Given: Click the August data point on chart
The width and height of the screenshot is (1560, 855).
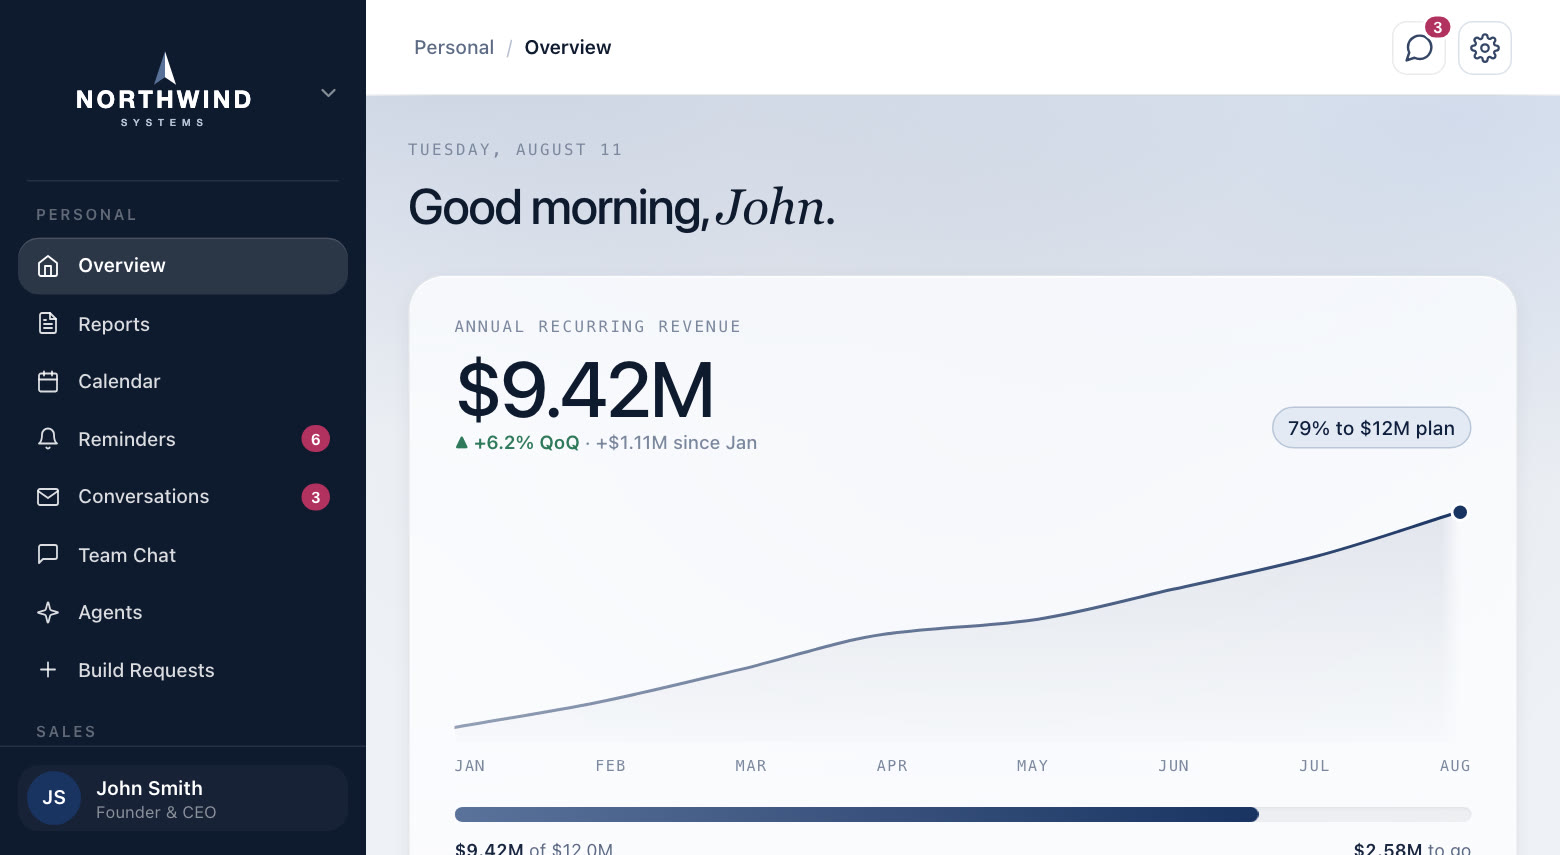Looking at the screenshot, I should coord(1460,512).
